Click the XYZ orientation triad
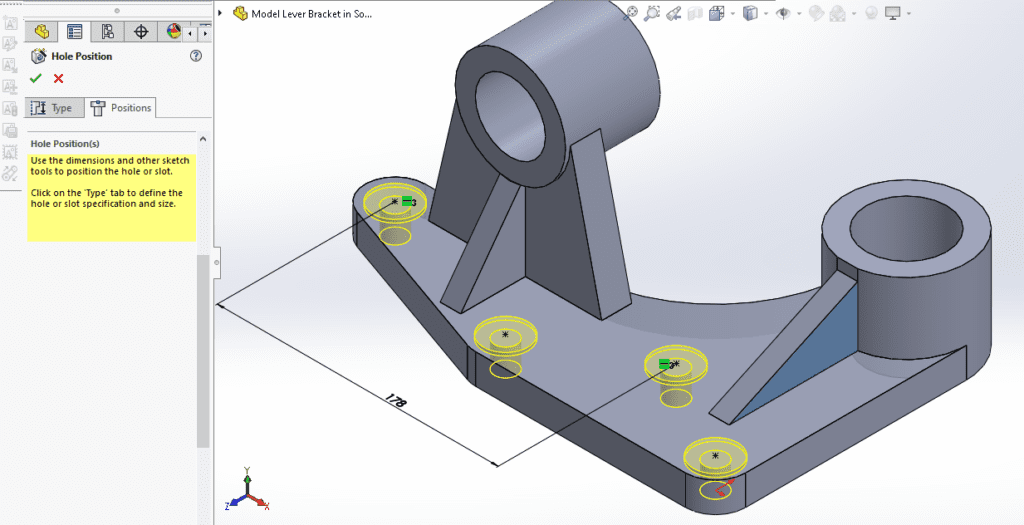Screen dimensions: 1024x525 (248, 489)
